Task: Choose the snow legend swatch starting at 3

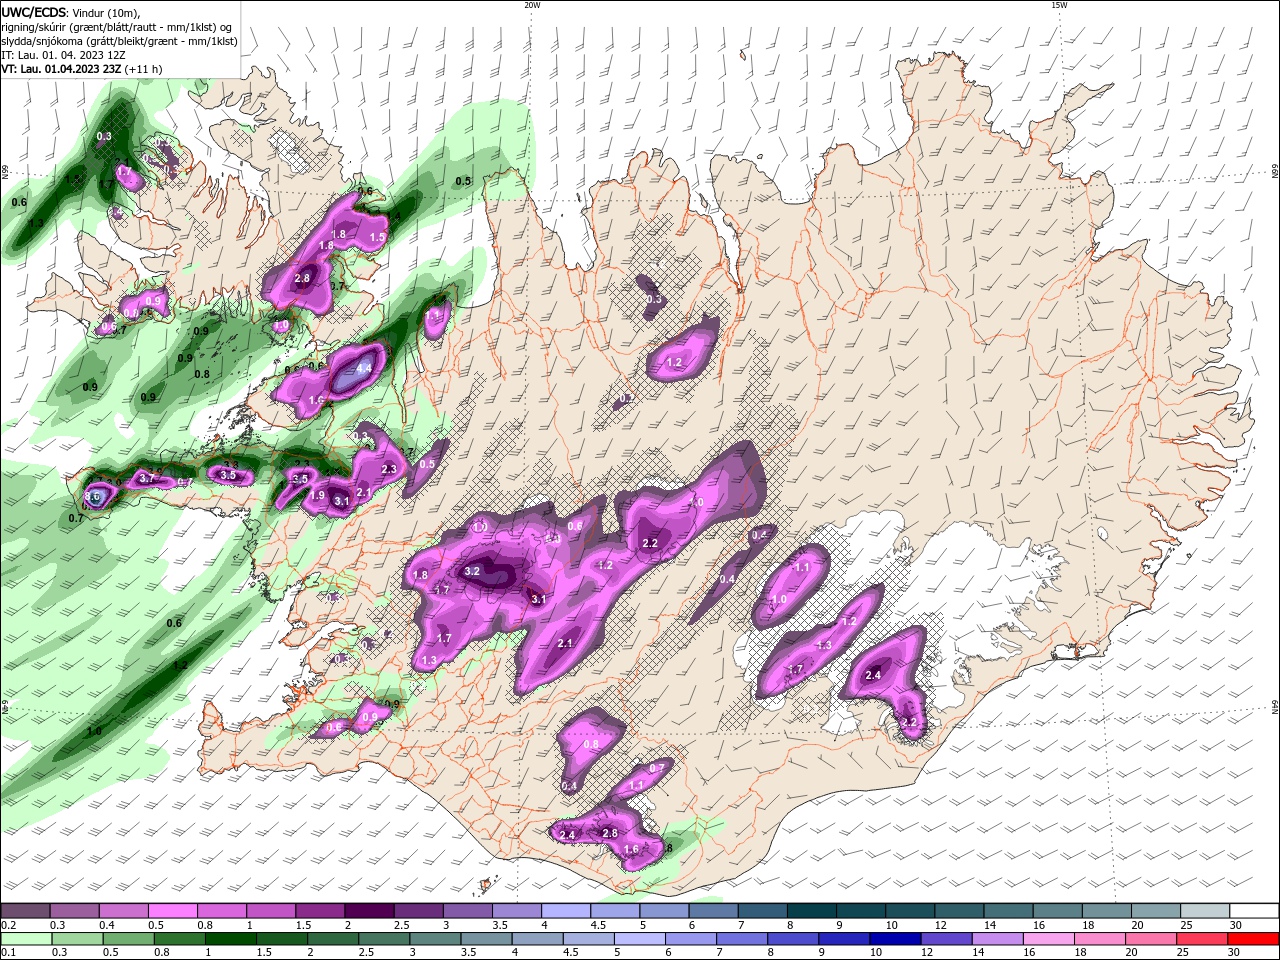Action: pos(467,911)
